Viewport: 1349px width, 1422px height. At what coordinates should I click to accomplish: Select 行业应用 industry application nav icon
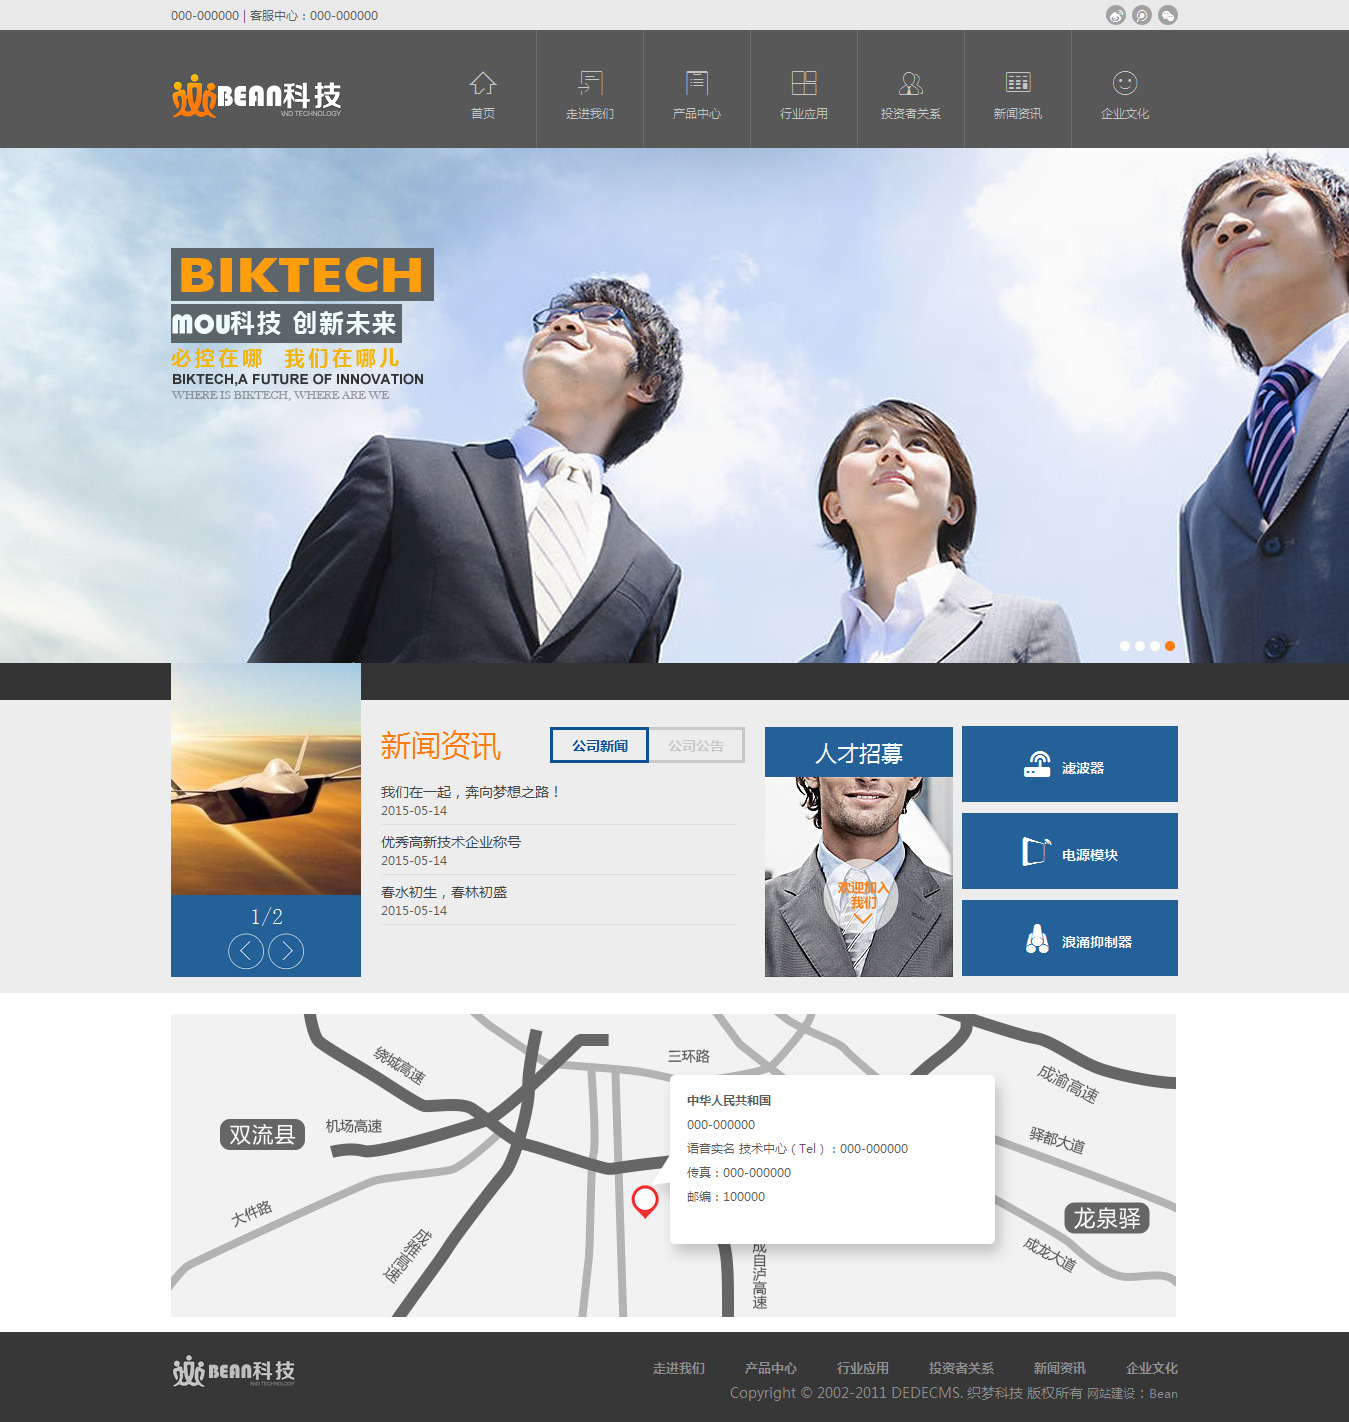point(804,84)
